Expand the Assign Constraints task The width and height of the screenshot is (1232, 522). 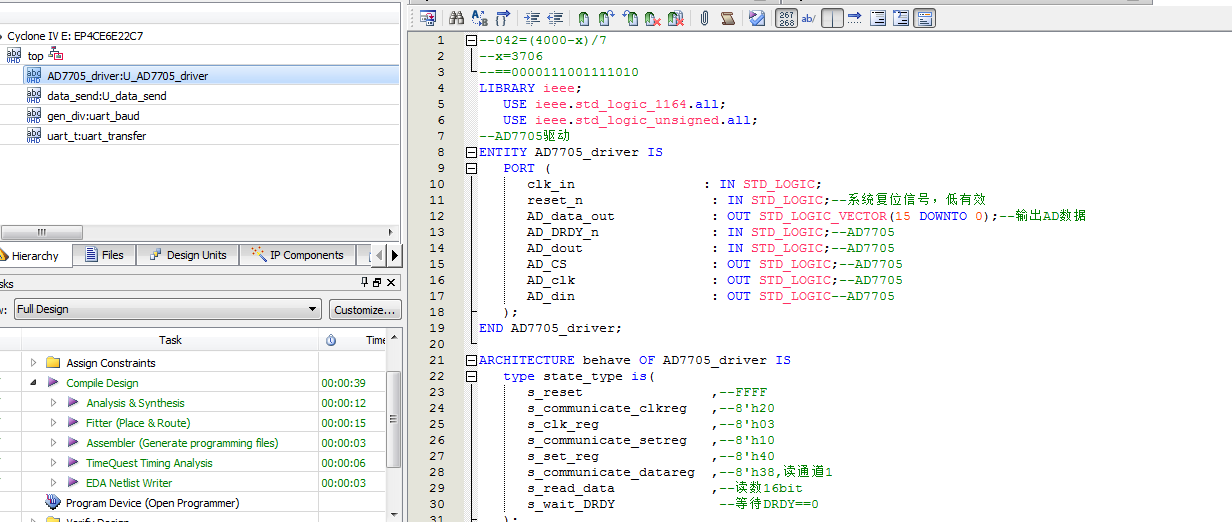tap(33, 363)
